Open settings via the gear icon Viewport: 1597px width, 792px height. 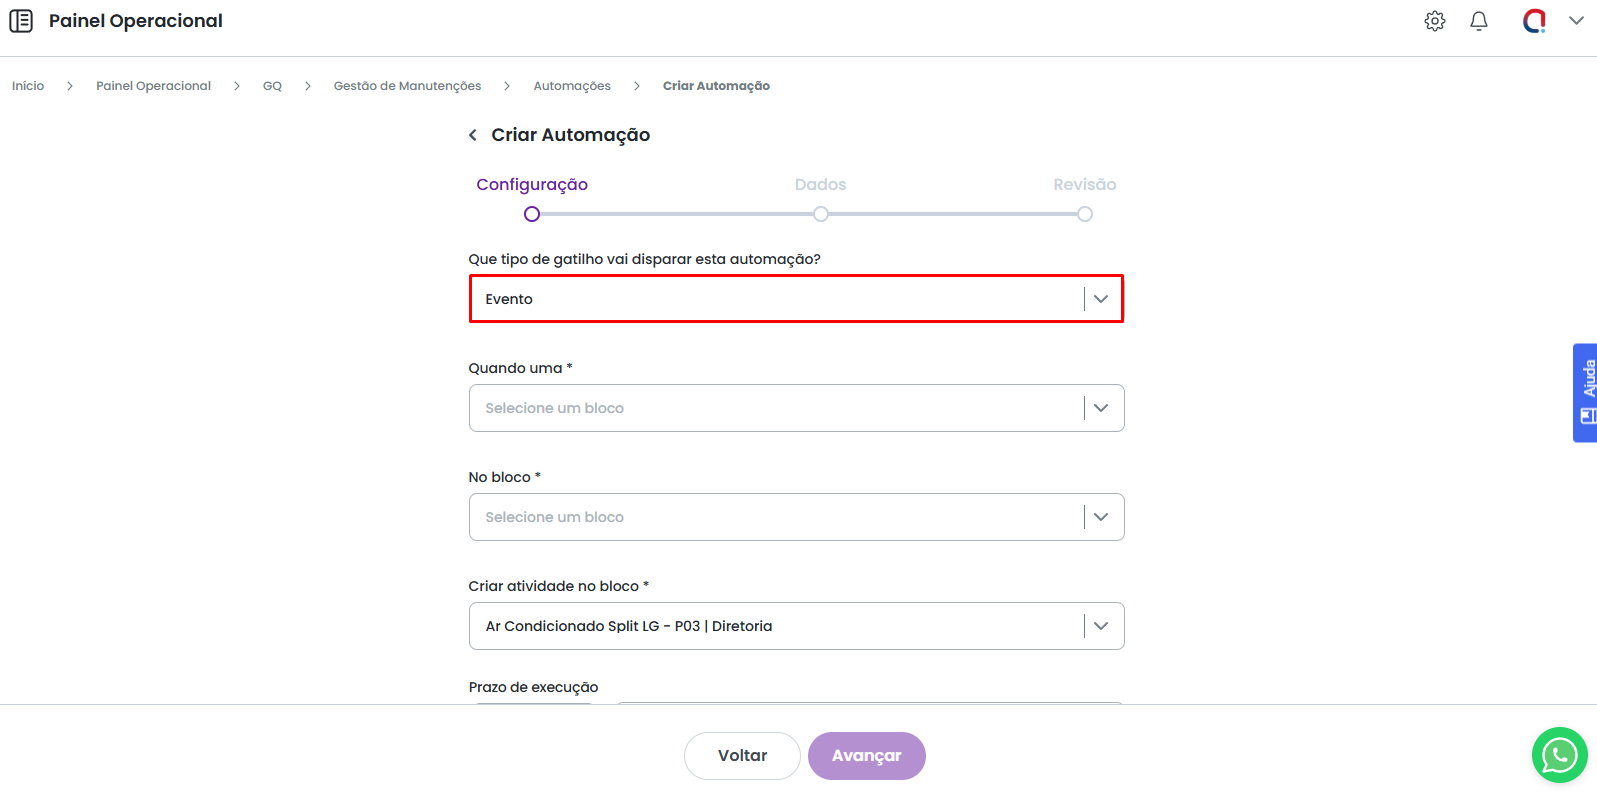pos(1435,21)
